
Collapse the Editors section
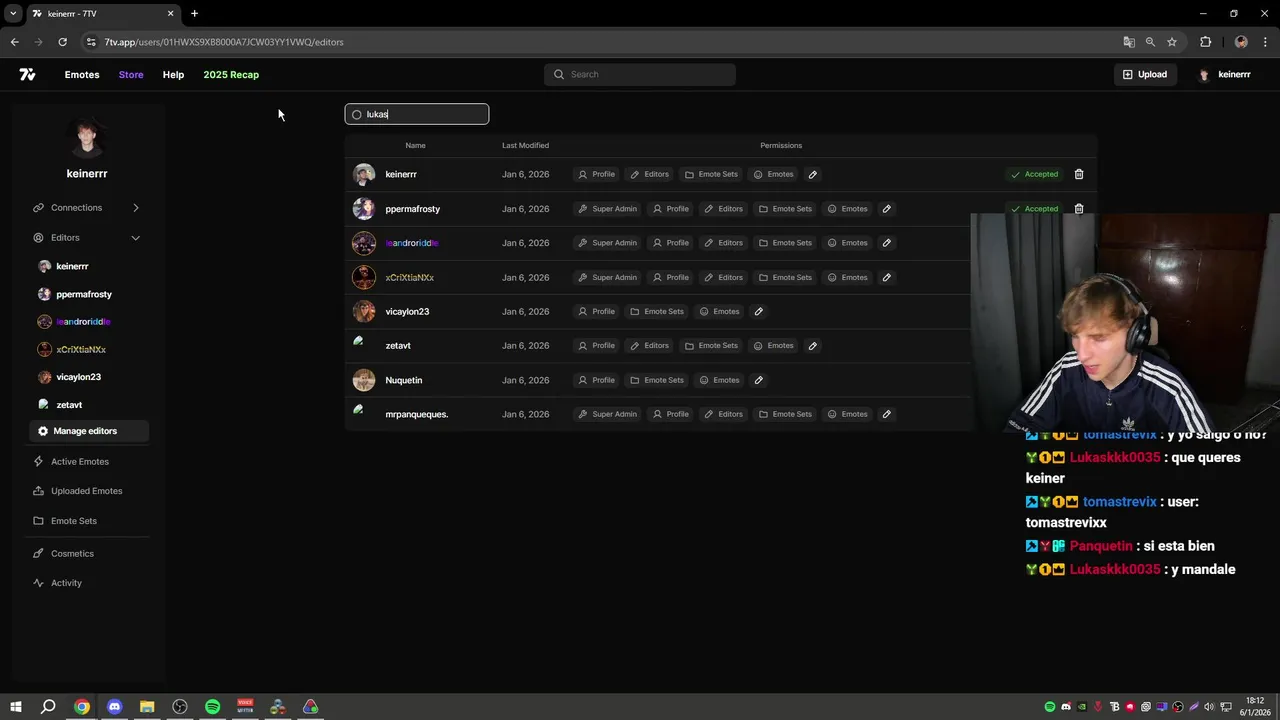(x=86, y=237)
